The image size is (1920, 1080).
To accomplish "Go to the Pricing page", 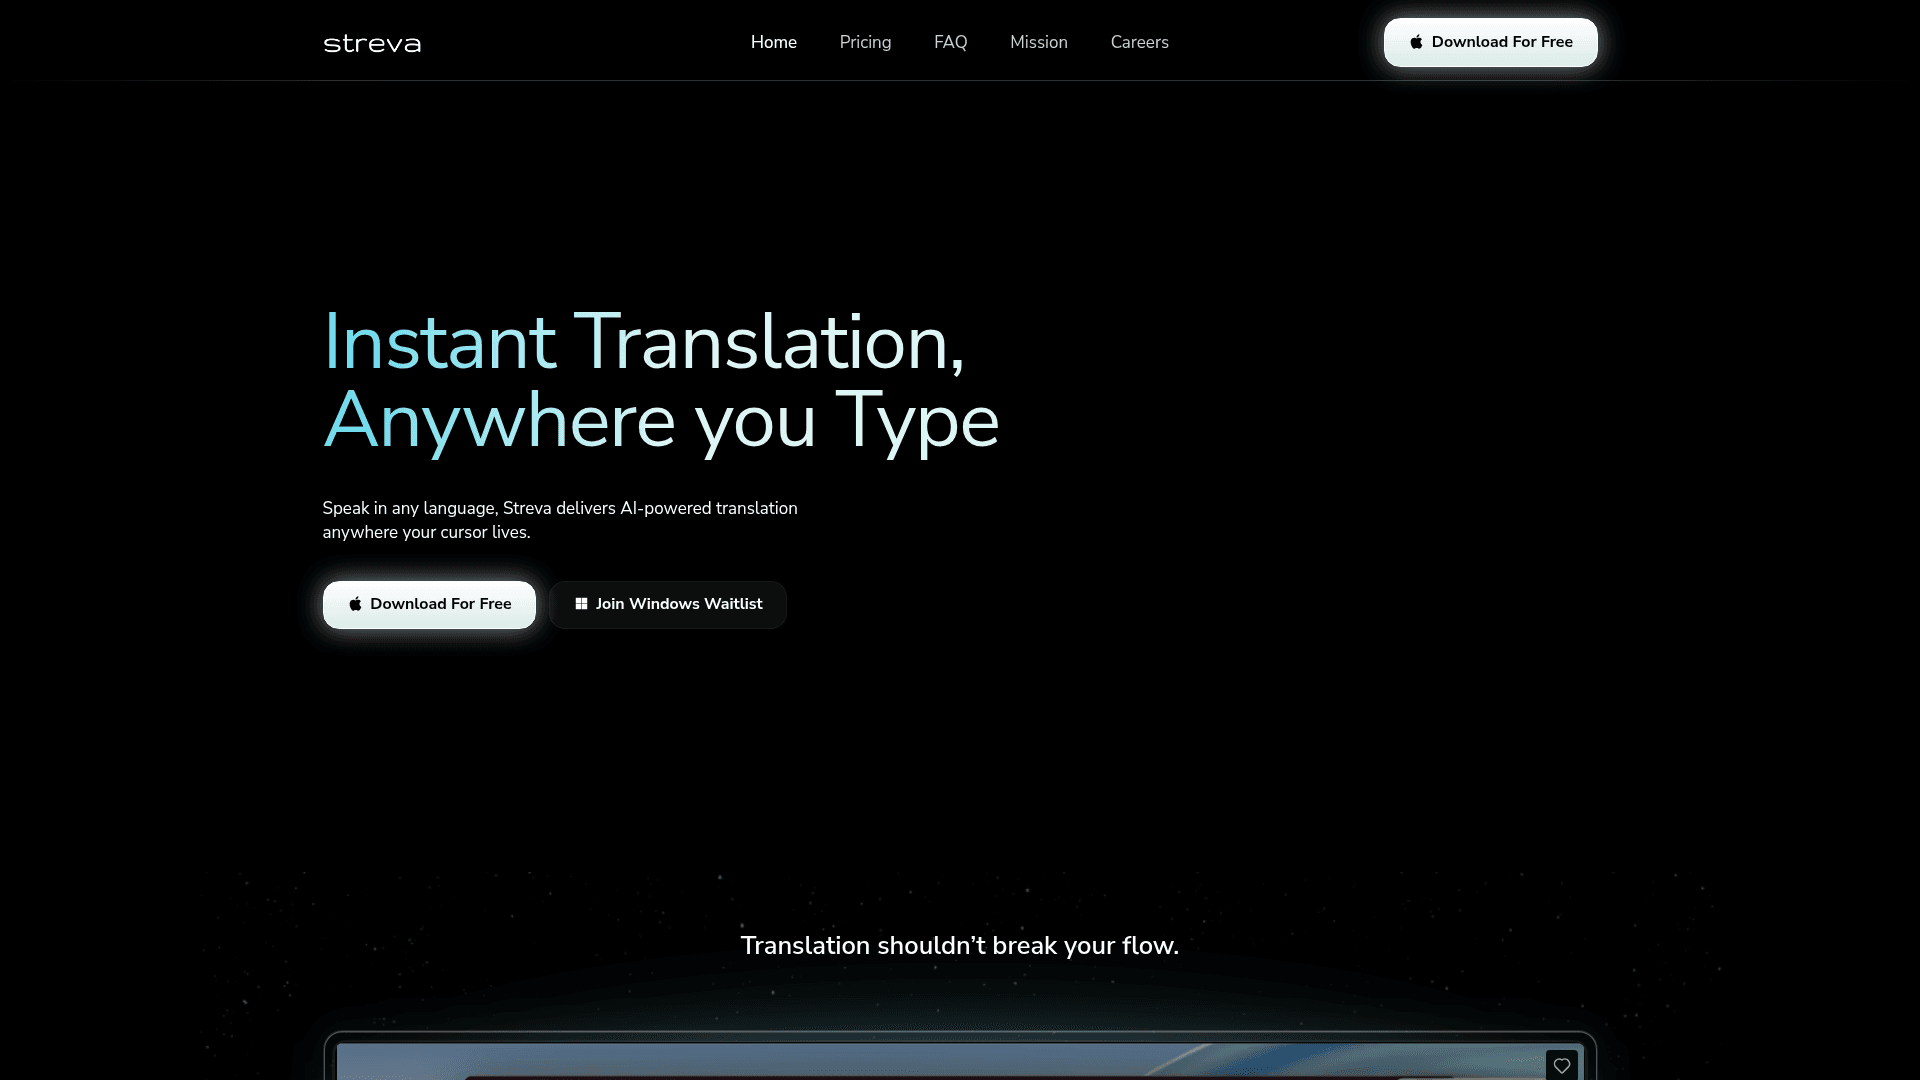I will (x=865, y=42).
